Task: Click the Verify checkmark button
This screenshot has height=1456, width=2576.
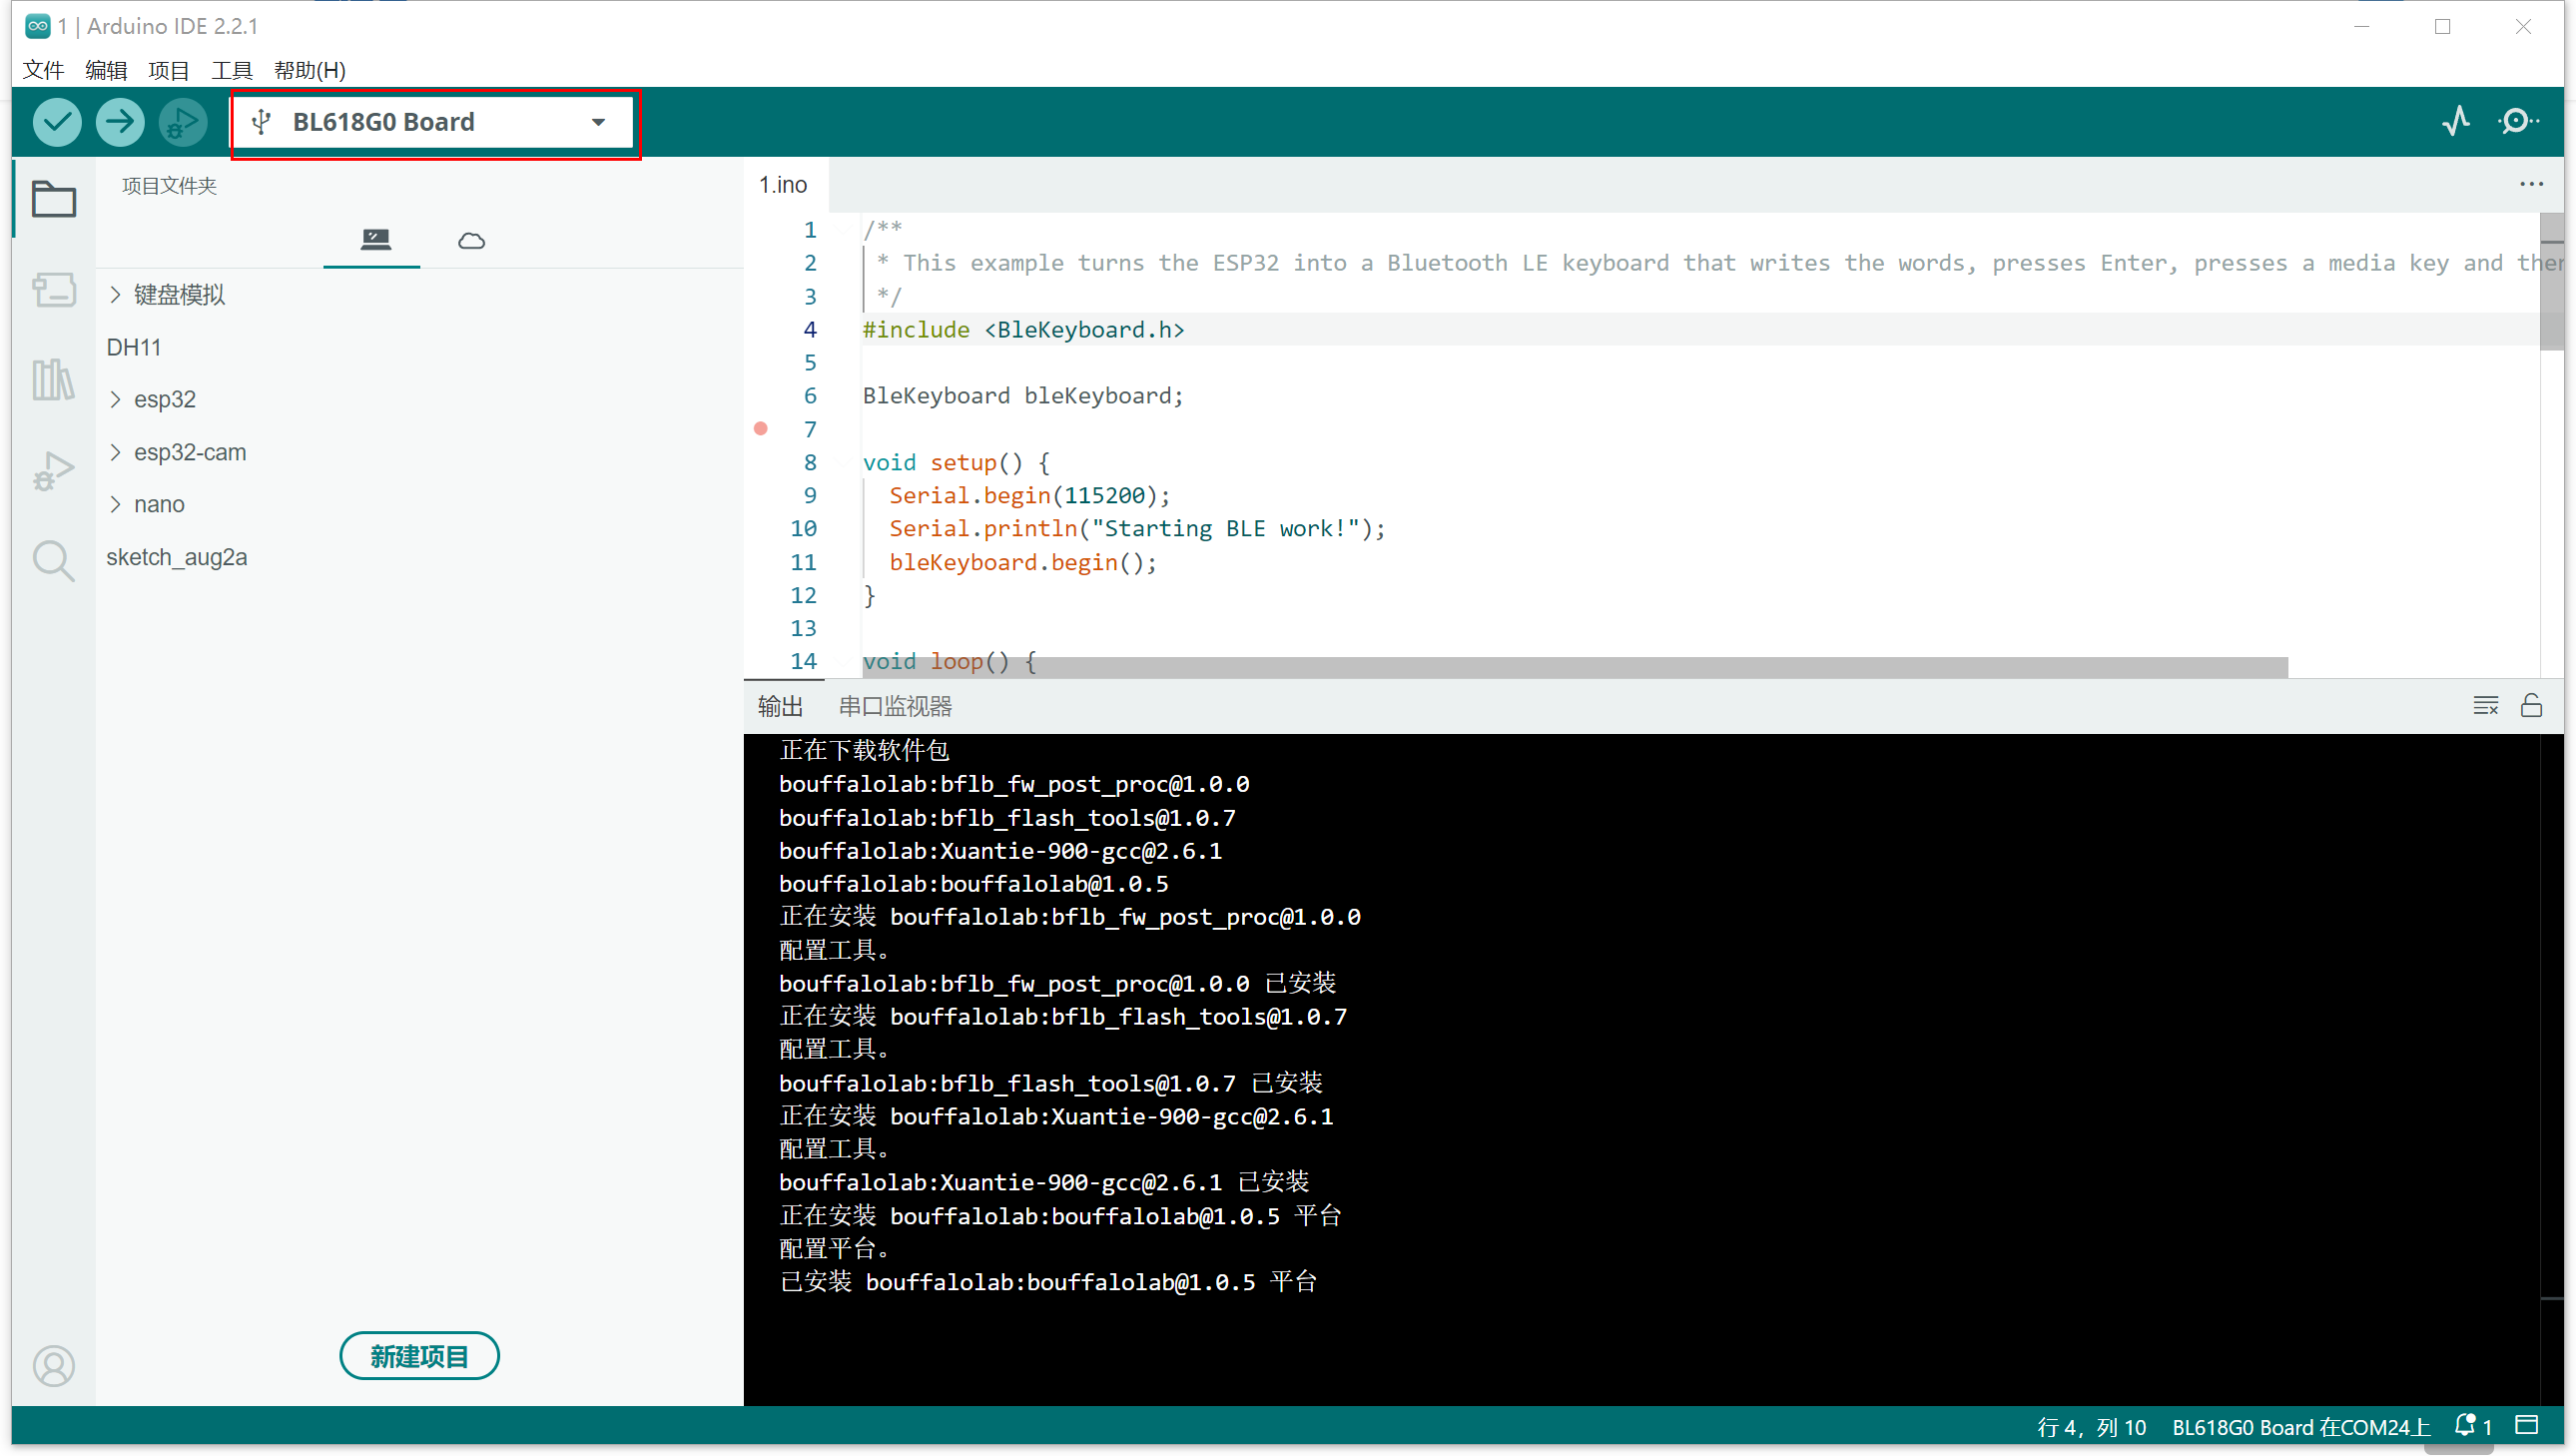Action: [x=57, y=122]
